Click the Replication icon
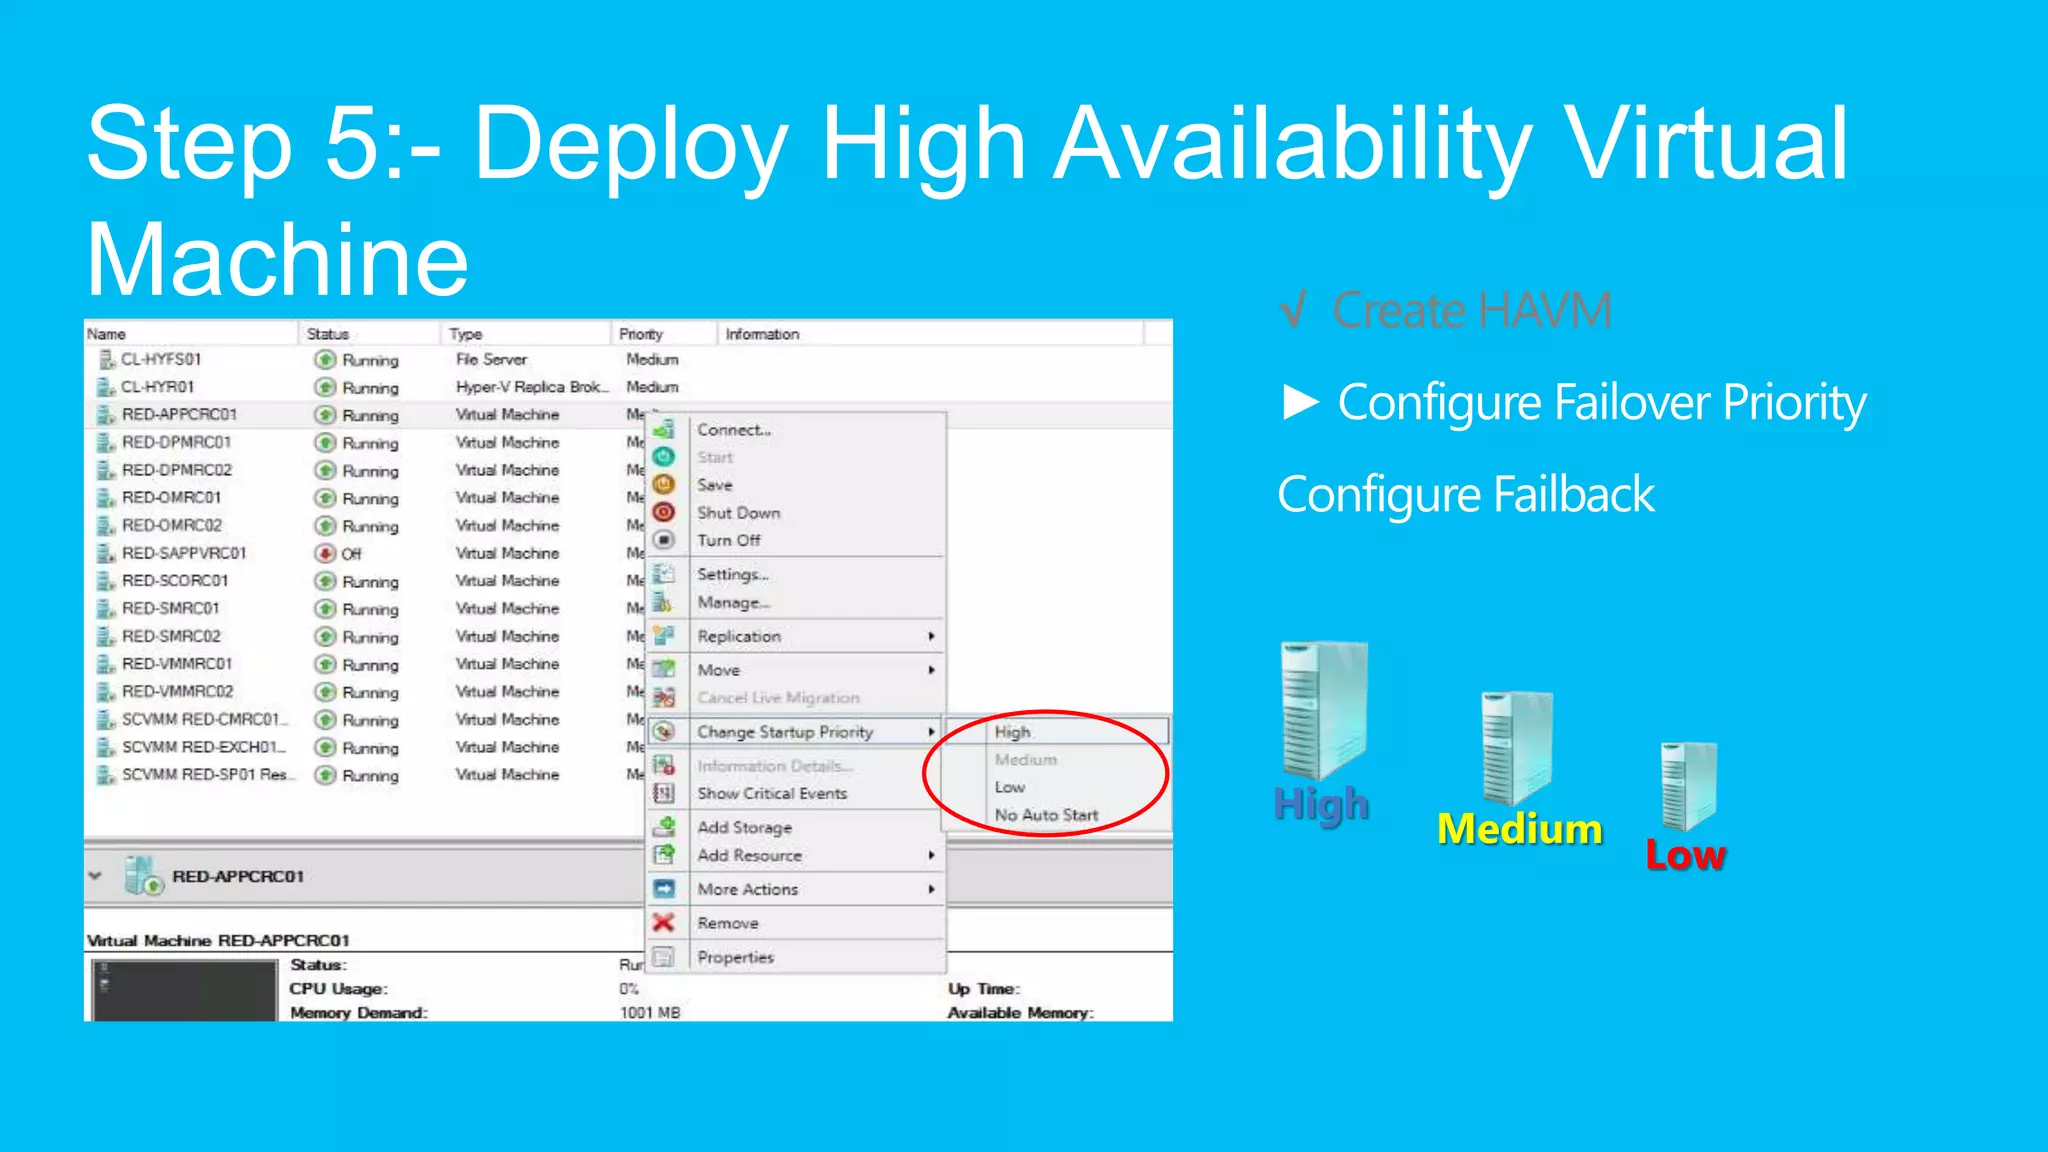Screen dimensions: 2048x1152 coord(664,635)
